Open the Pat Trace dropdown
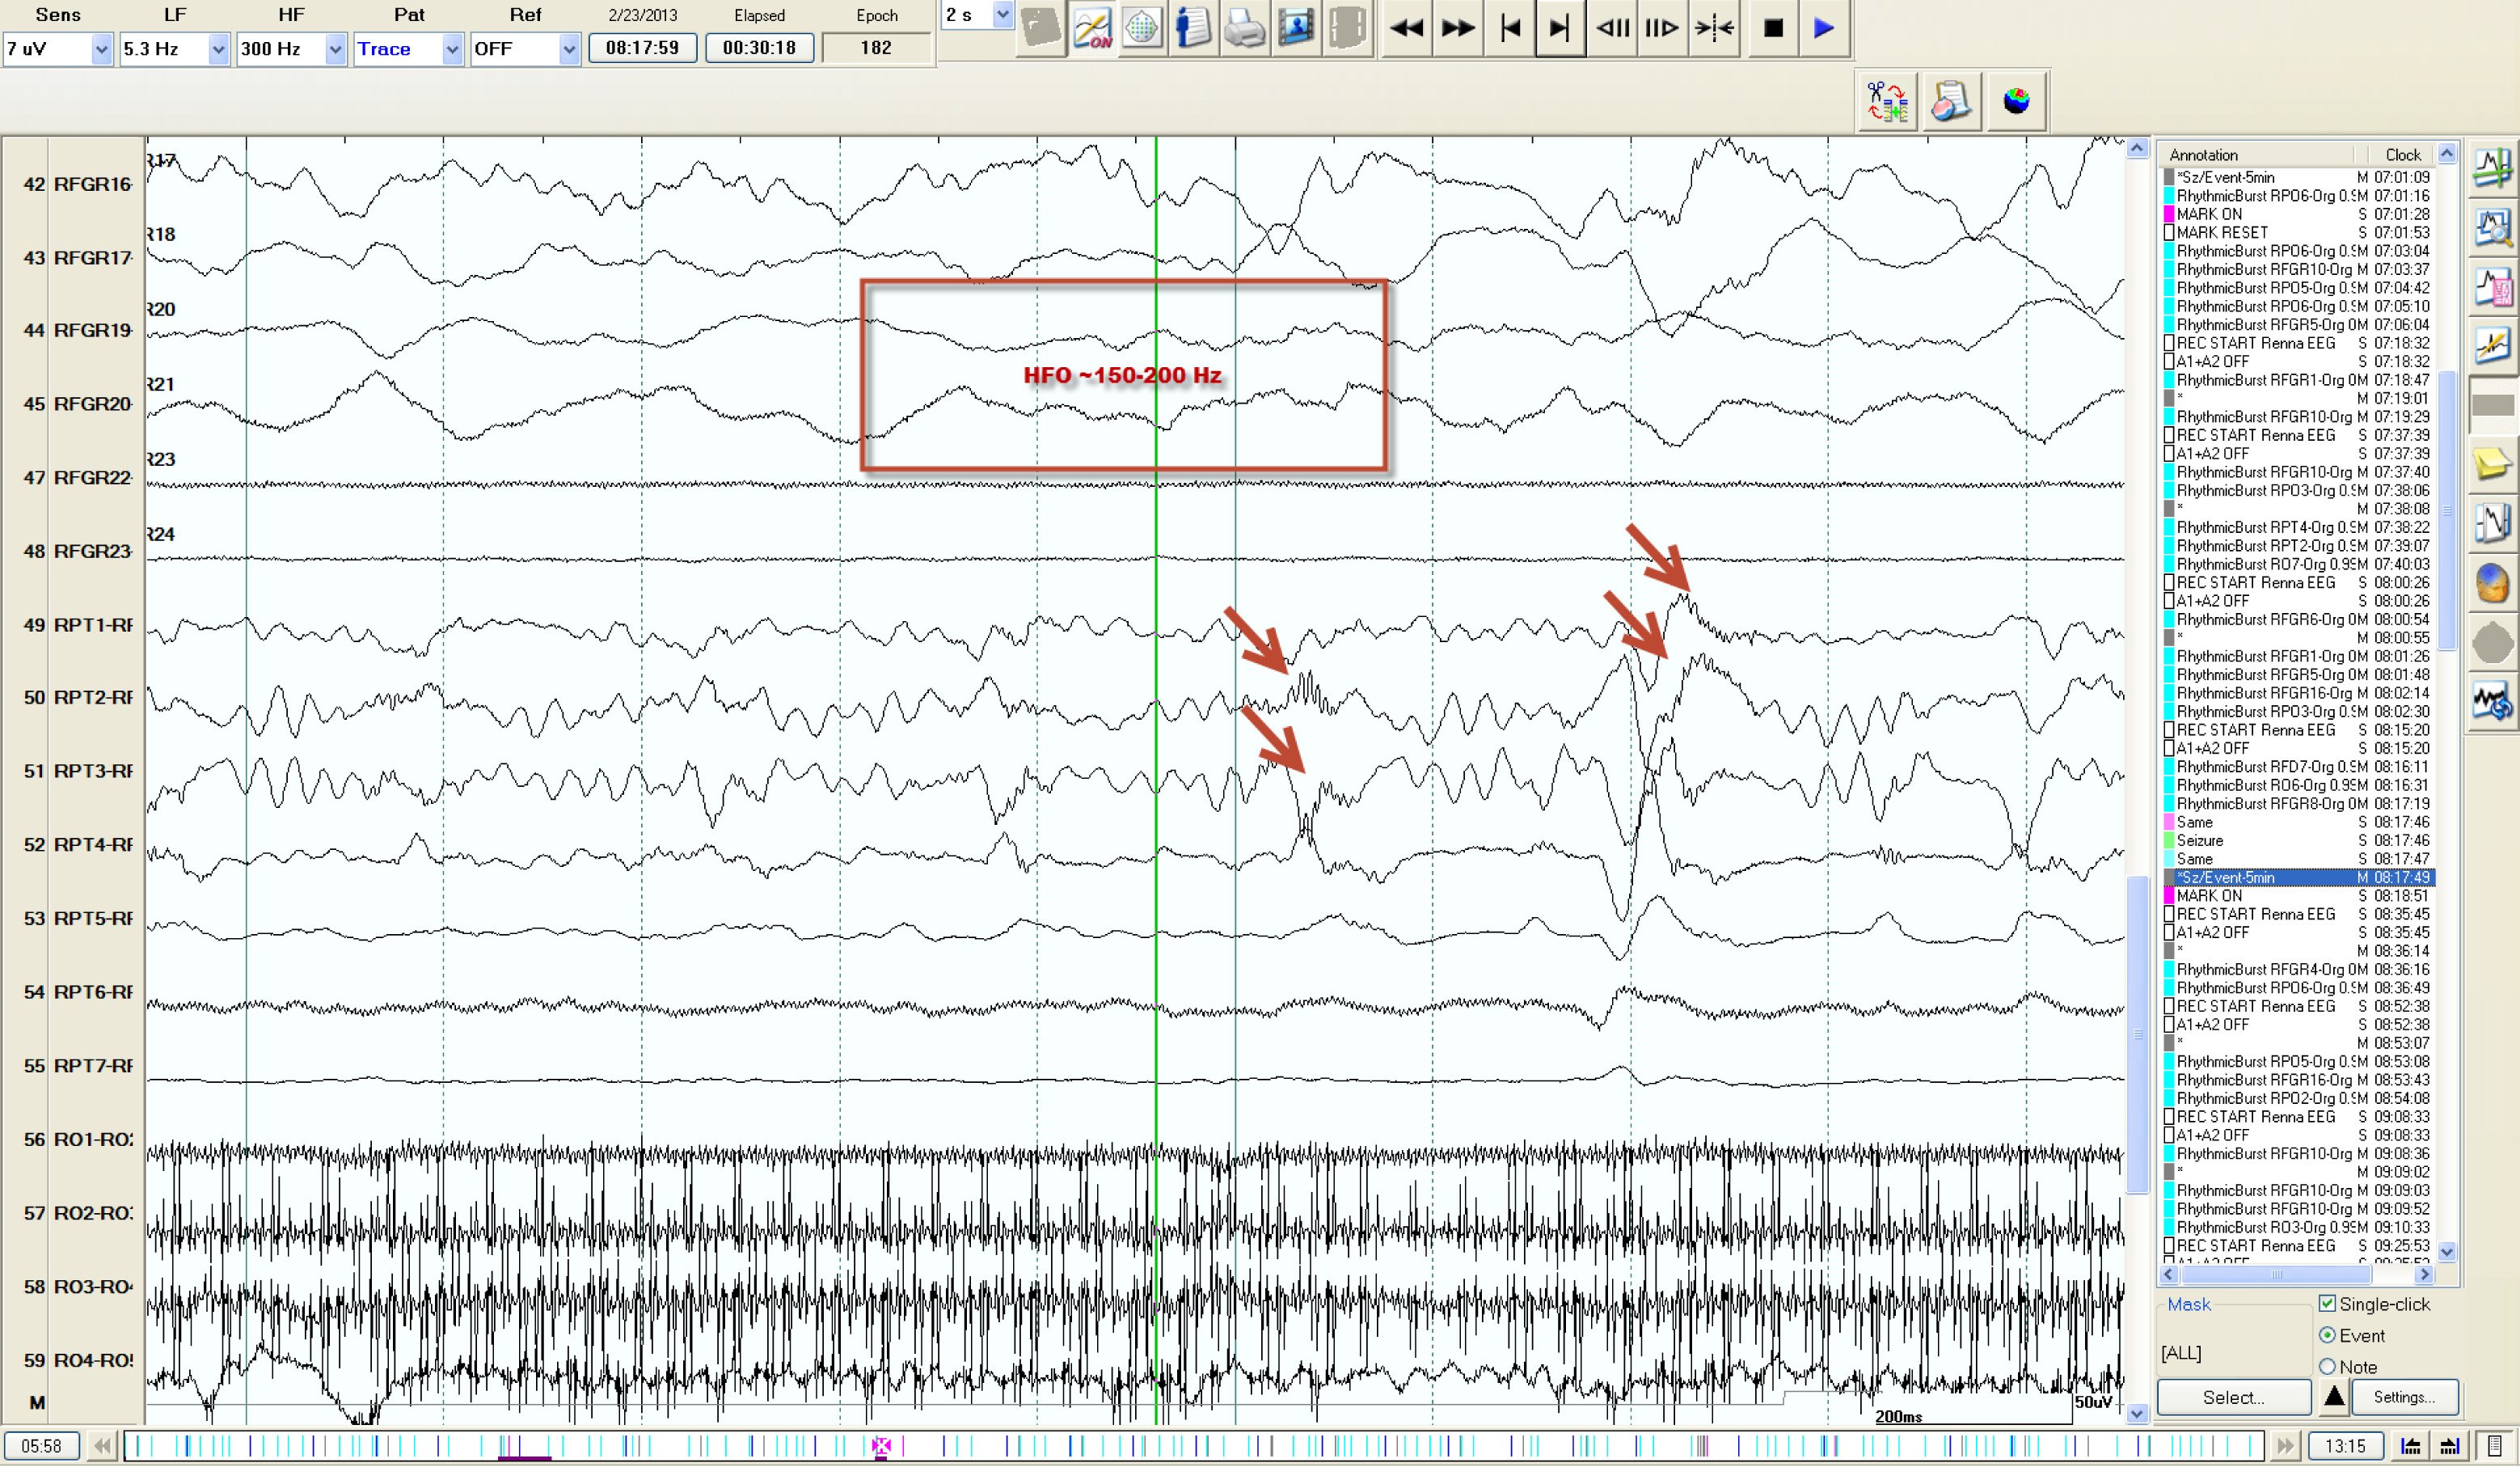The width and height of the screenshot is (2520, 1484). [452, 49]
